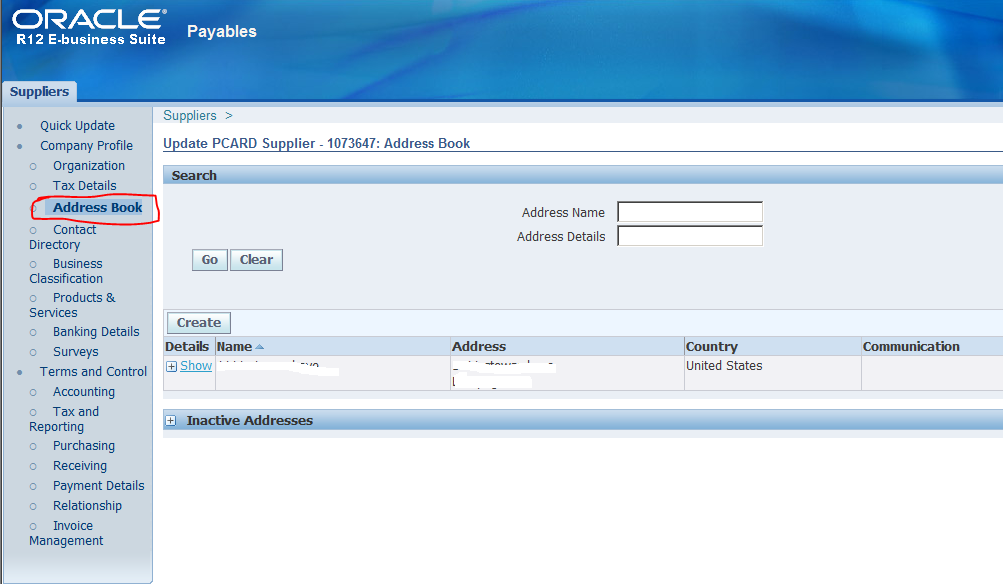
Task: Click the plus icon beside Inactive Addresses
Action: pyautogui.click(x=172, y=419)
